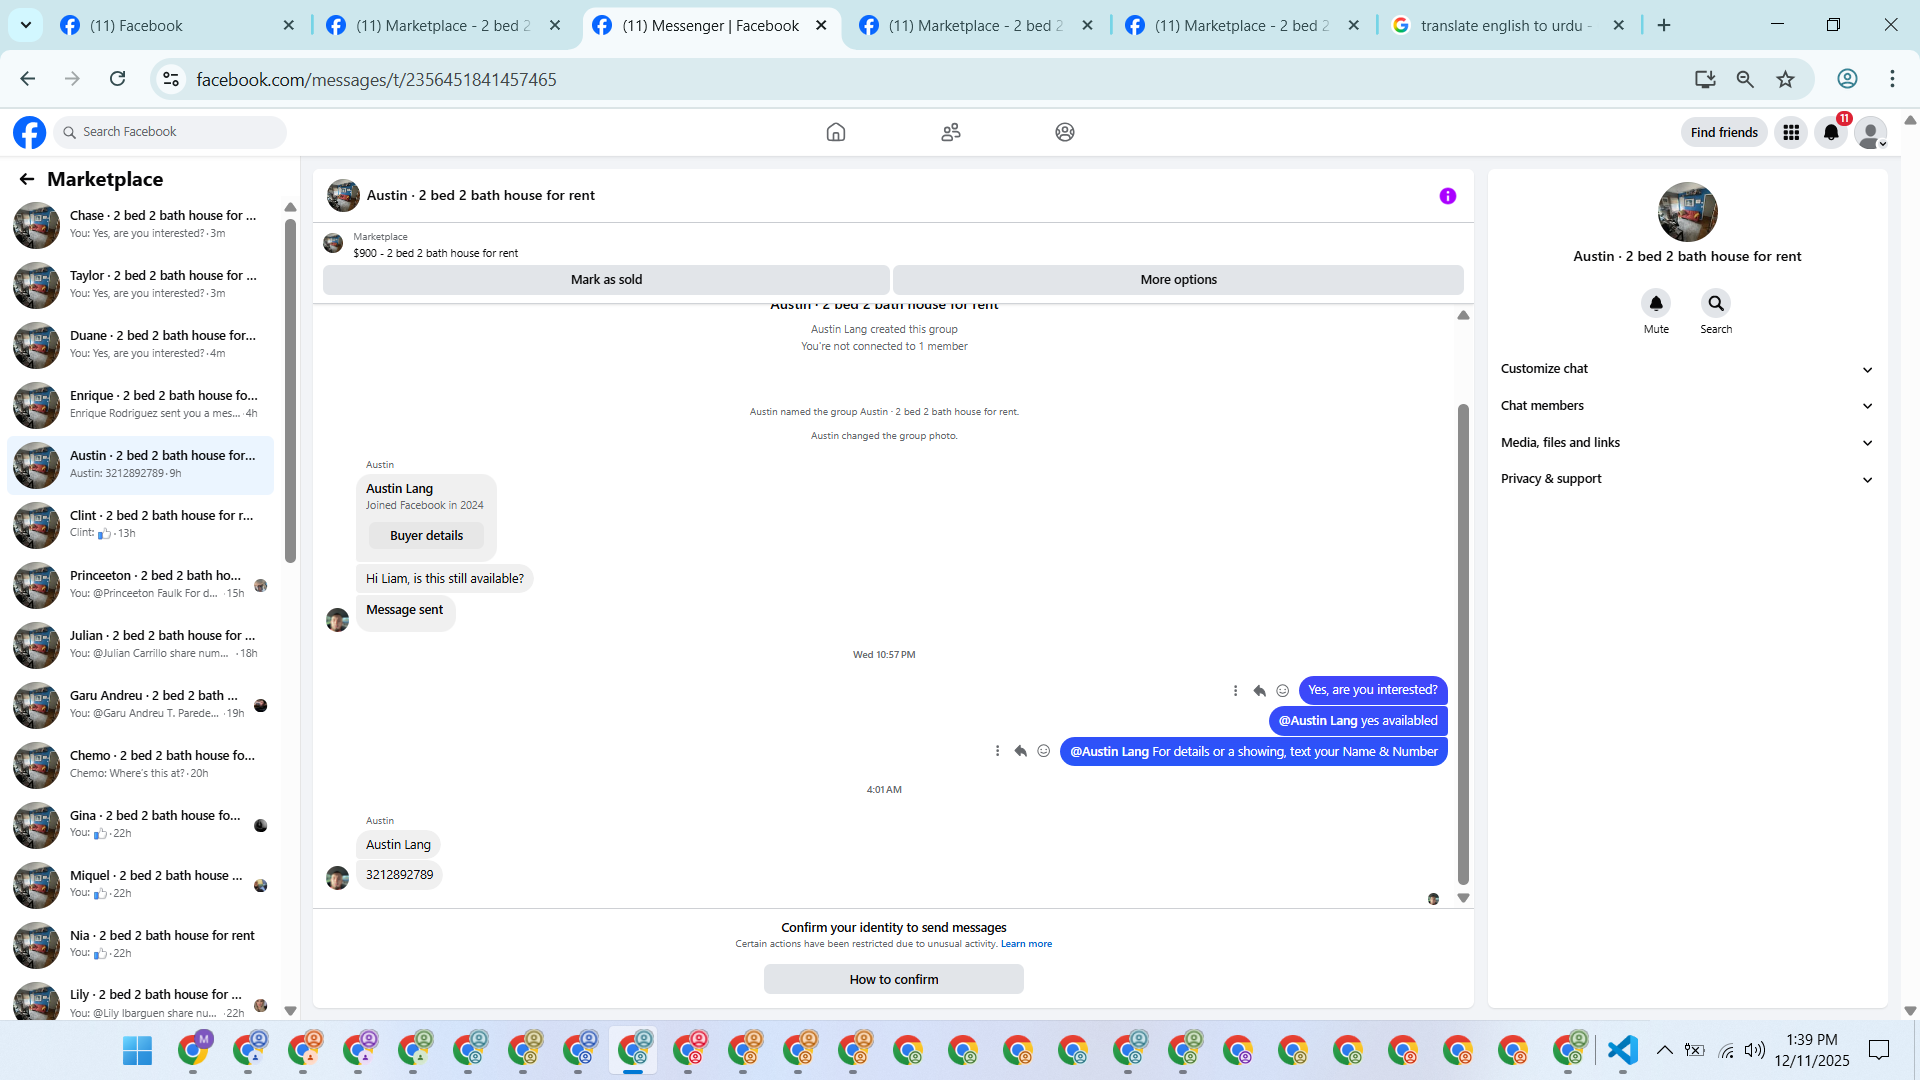Click the Mute bell icon
This screenshot has height=1080, width=1920.
point(1656,303)
